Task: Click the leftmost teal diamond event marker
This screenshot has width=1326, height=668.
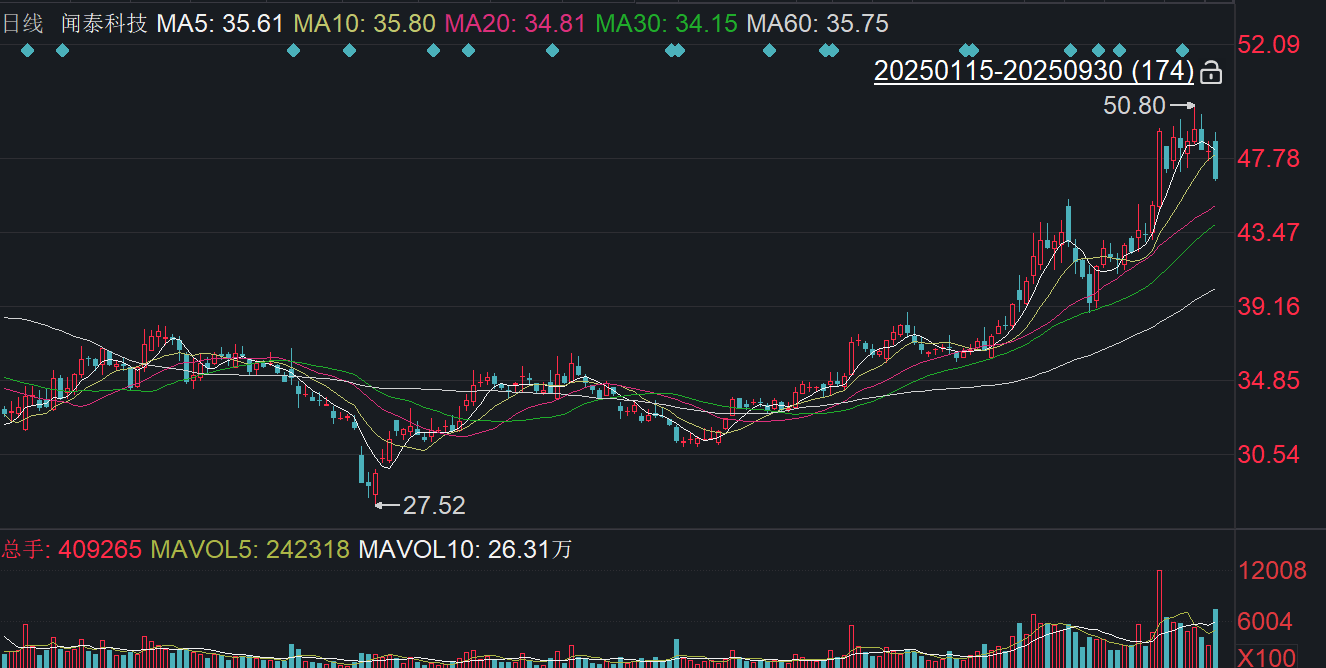Action: tap(27, 50)
